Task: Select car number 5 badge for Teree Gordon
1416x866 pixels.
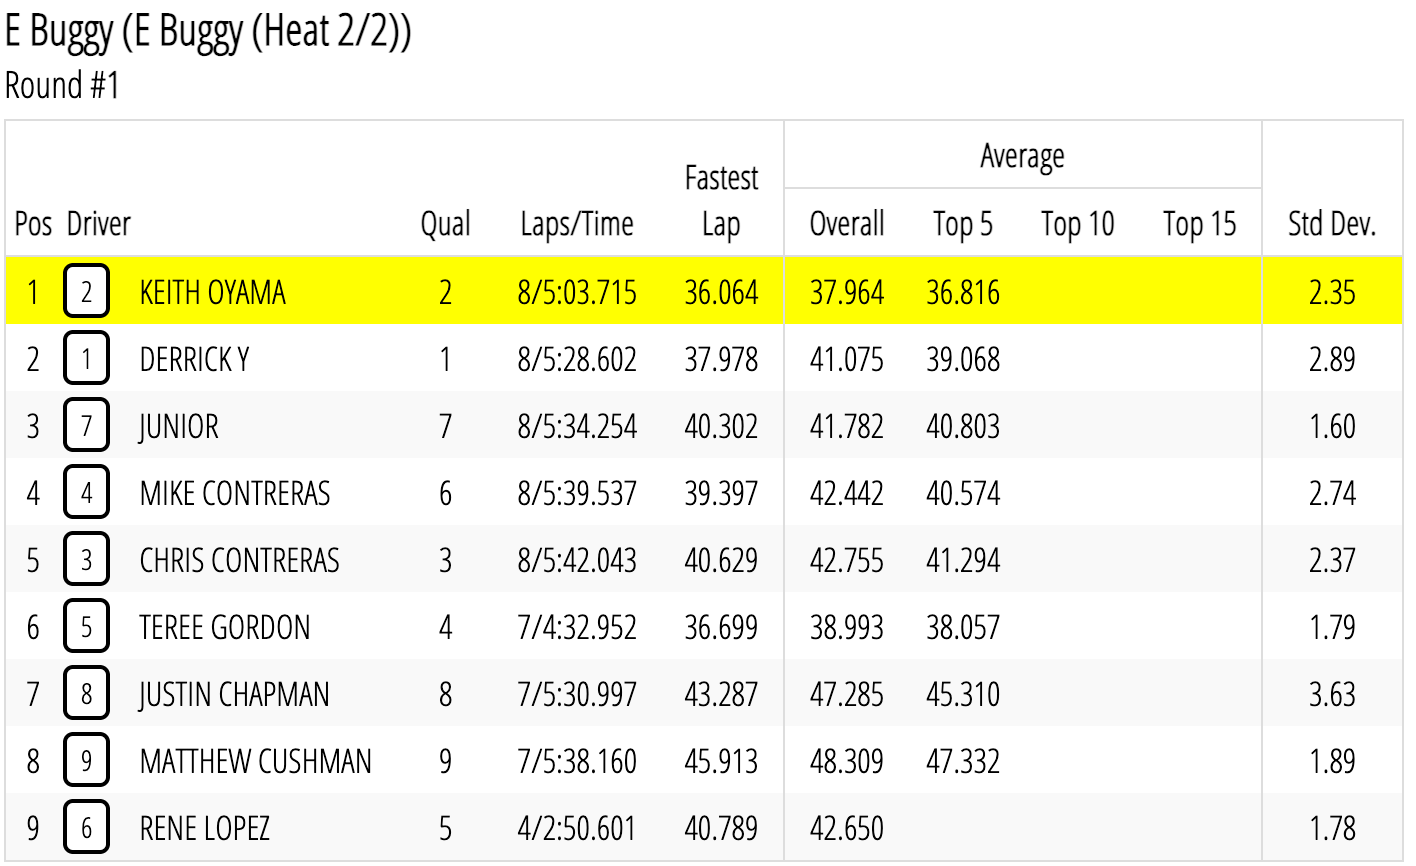Action: point(86,627)
